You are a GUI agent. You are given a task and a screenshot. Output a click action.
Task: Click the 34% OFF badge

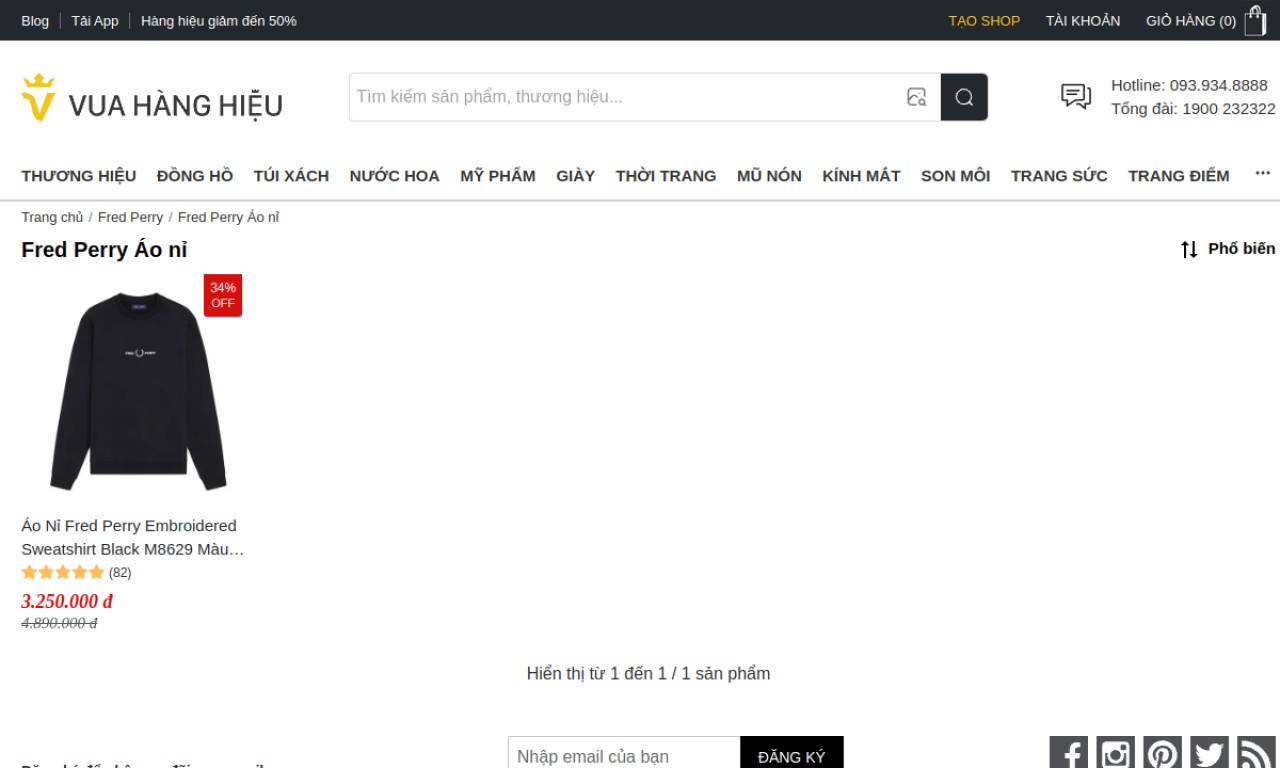pyautogui.click(x=223, y=295)
